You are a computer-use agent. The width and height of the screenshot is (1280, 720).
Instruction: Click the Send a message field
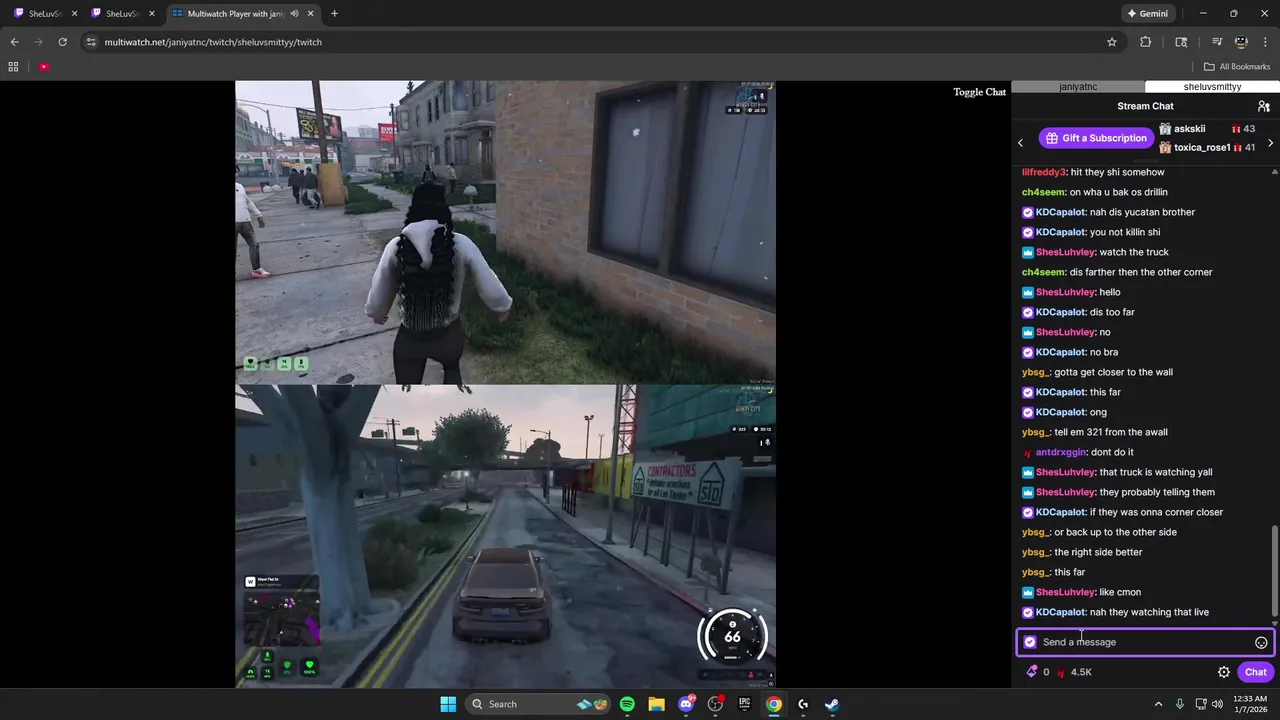pyautogui.click(x=1145, y=642)
